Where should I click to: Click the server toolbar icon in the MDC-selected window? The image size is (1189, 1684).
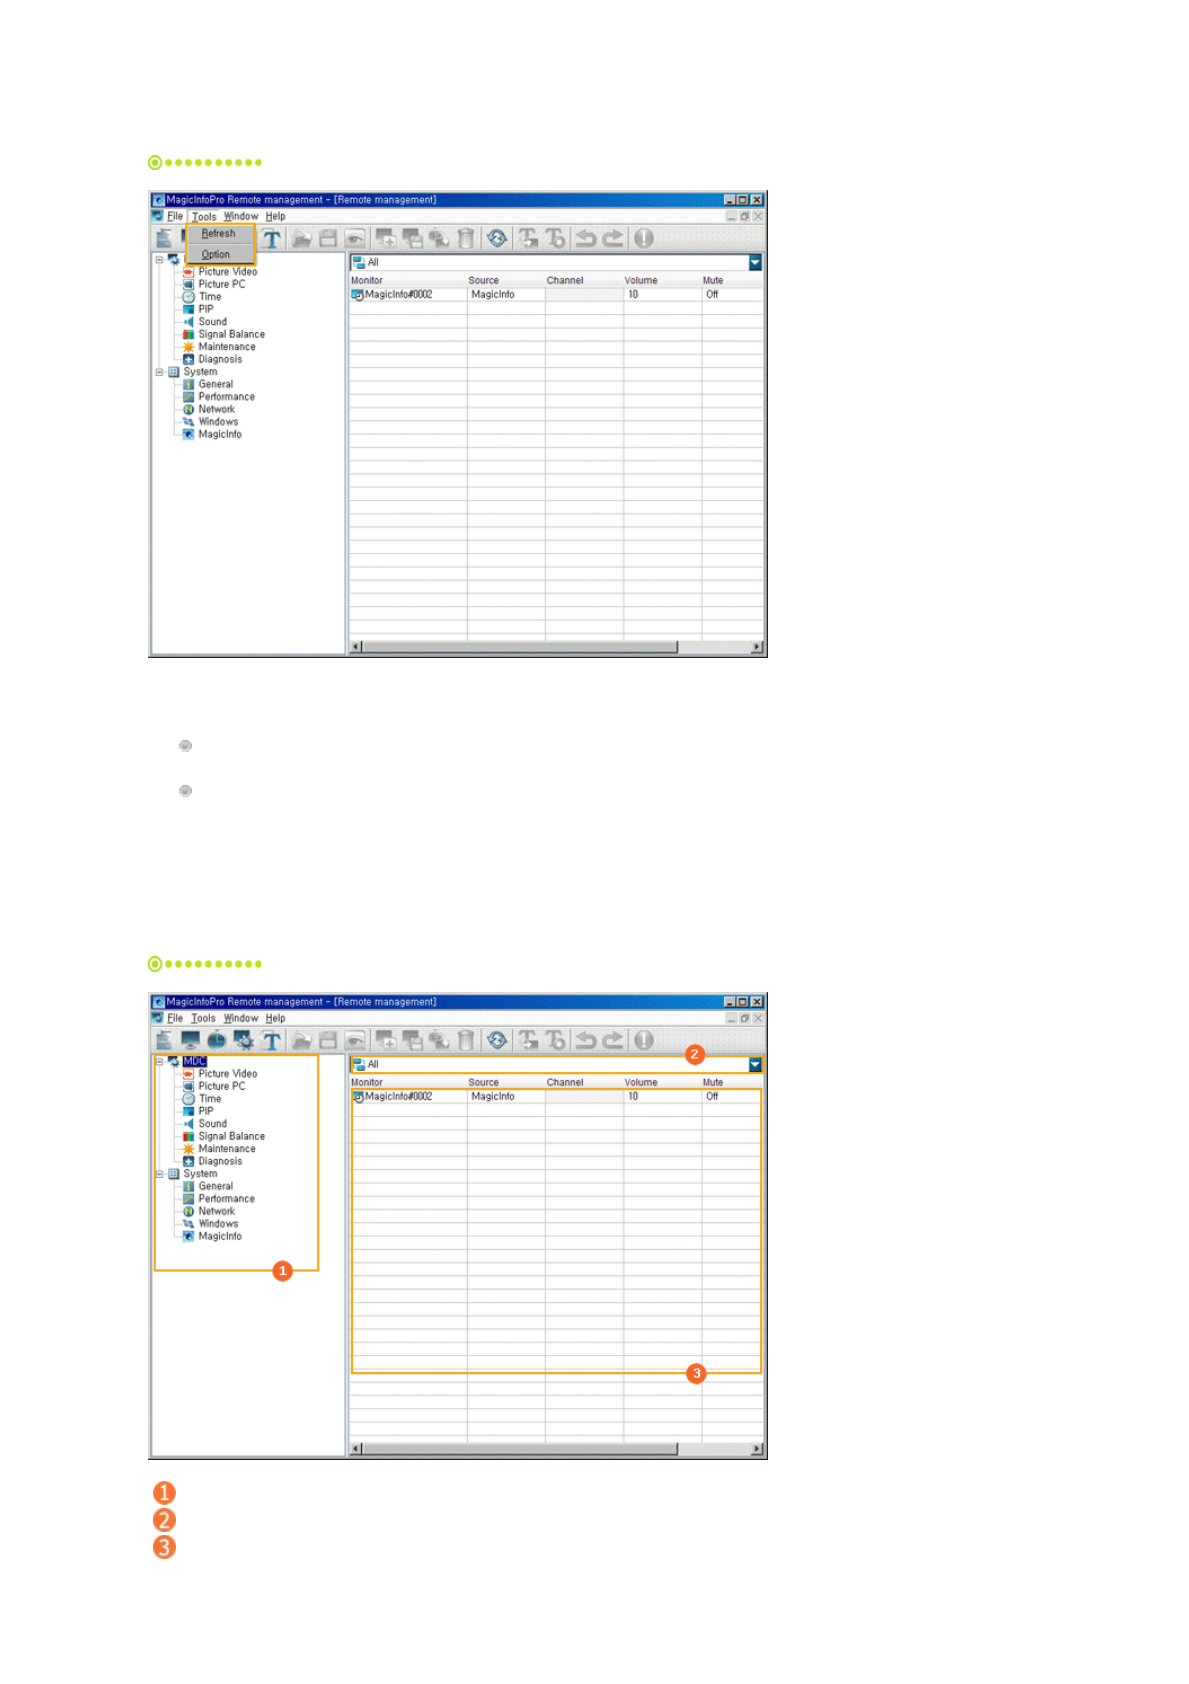(164, 1040)
